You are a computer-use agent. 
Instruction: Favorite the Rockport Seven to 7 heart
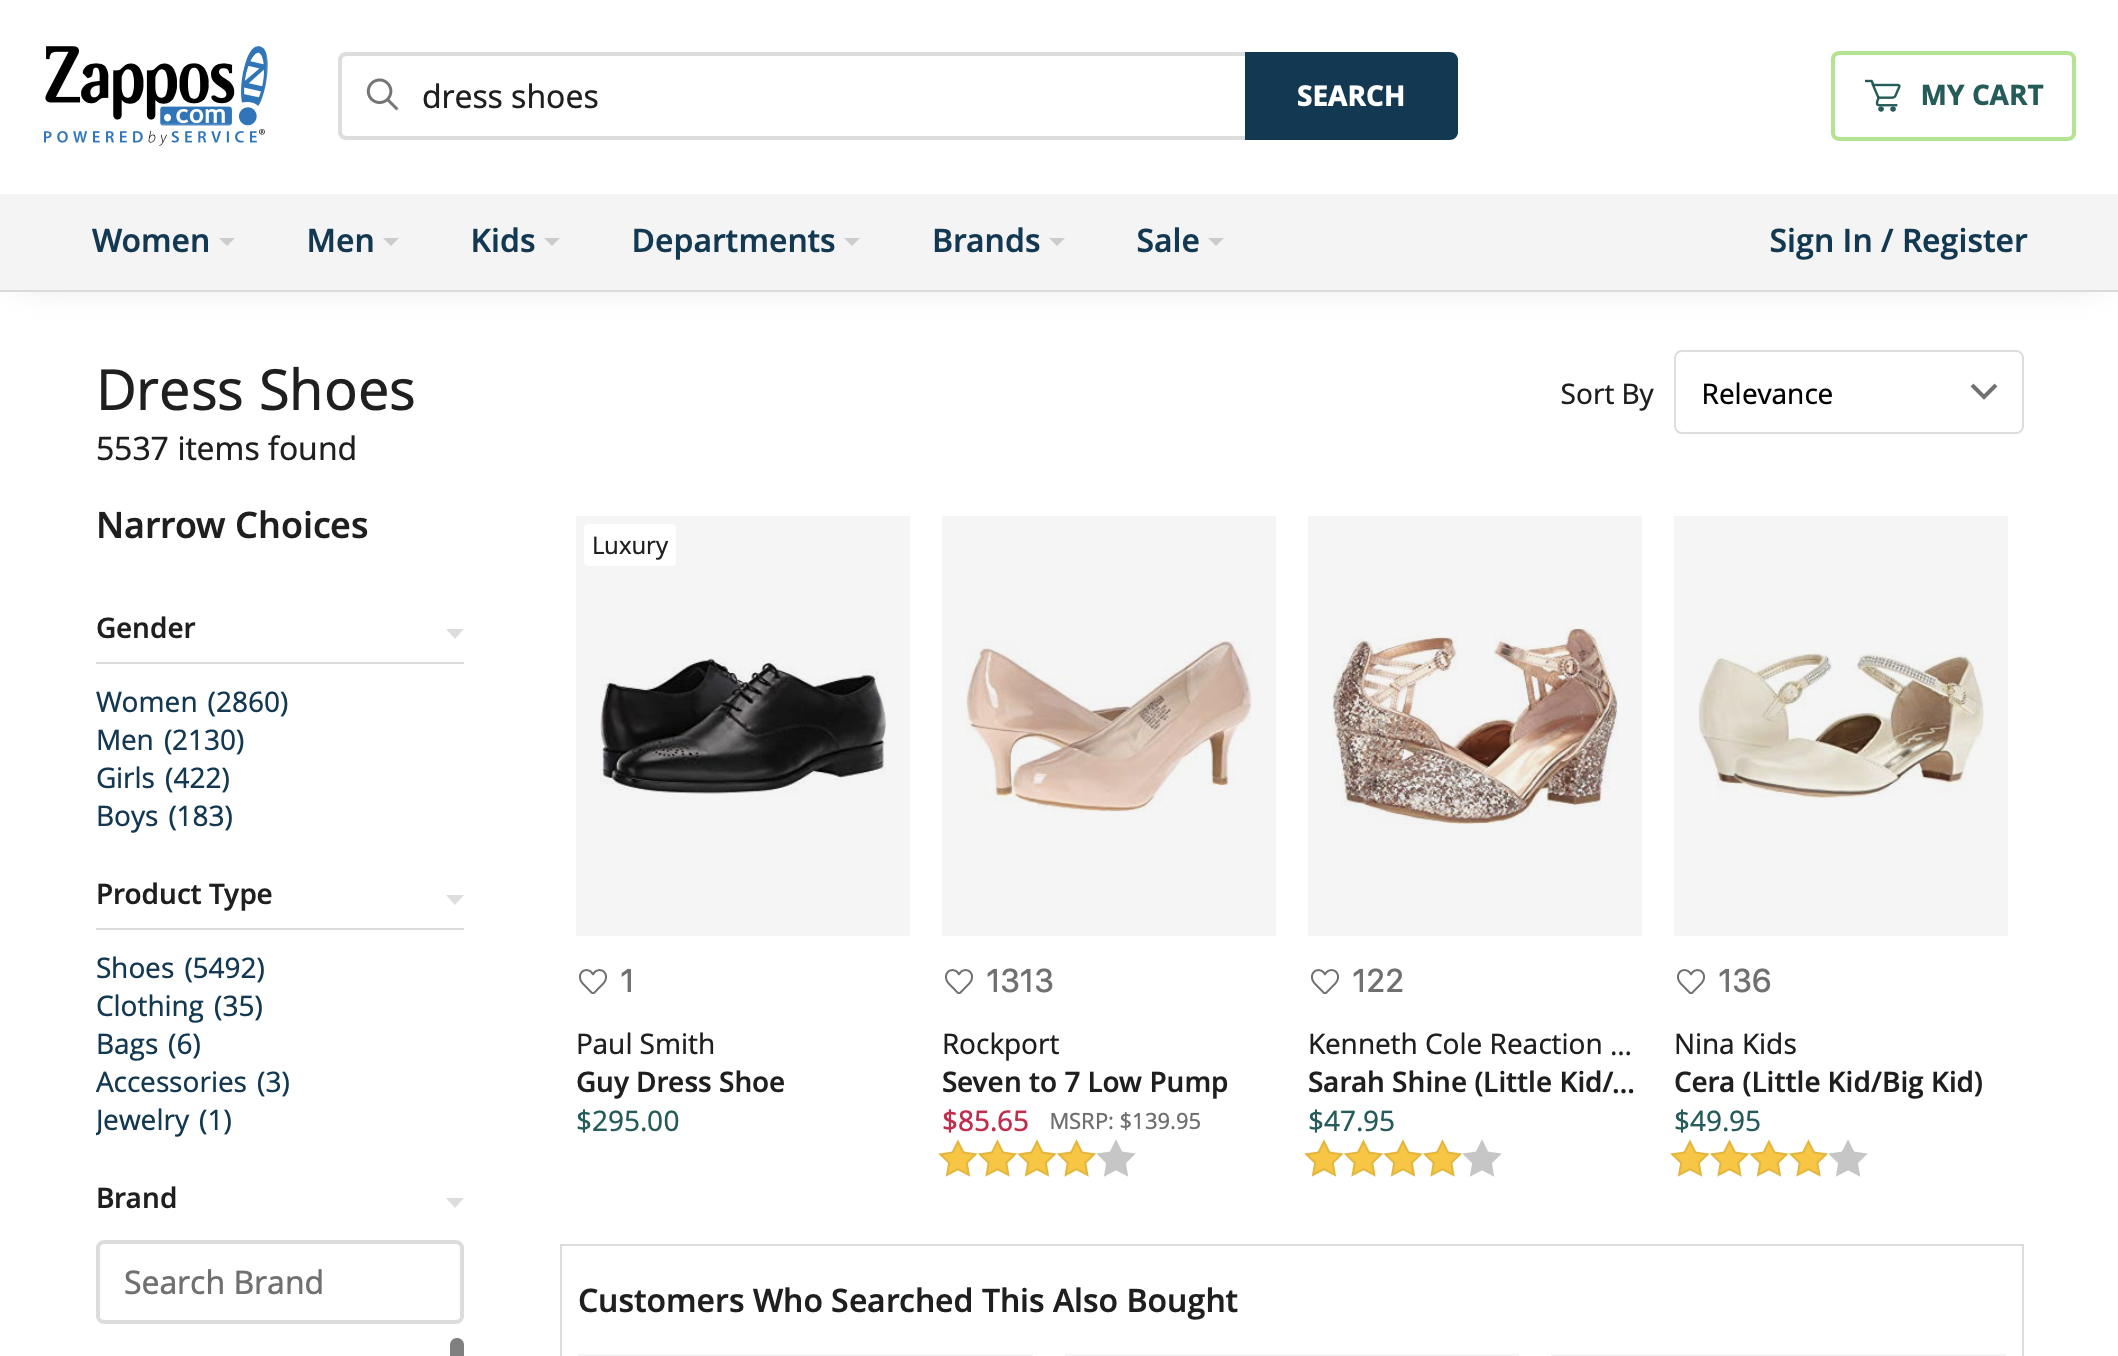click(x=959, y=981)
